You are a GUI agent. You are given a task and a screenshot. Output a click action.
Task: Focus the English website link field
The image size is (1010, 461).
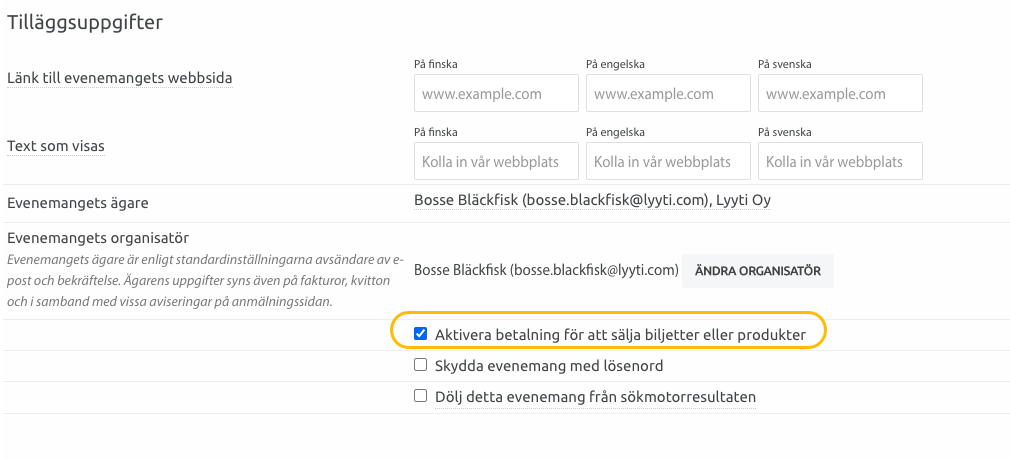click(x=668, y=93)
